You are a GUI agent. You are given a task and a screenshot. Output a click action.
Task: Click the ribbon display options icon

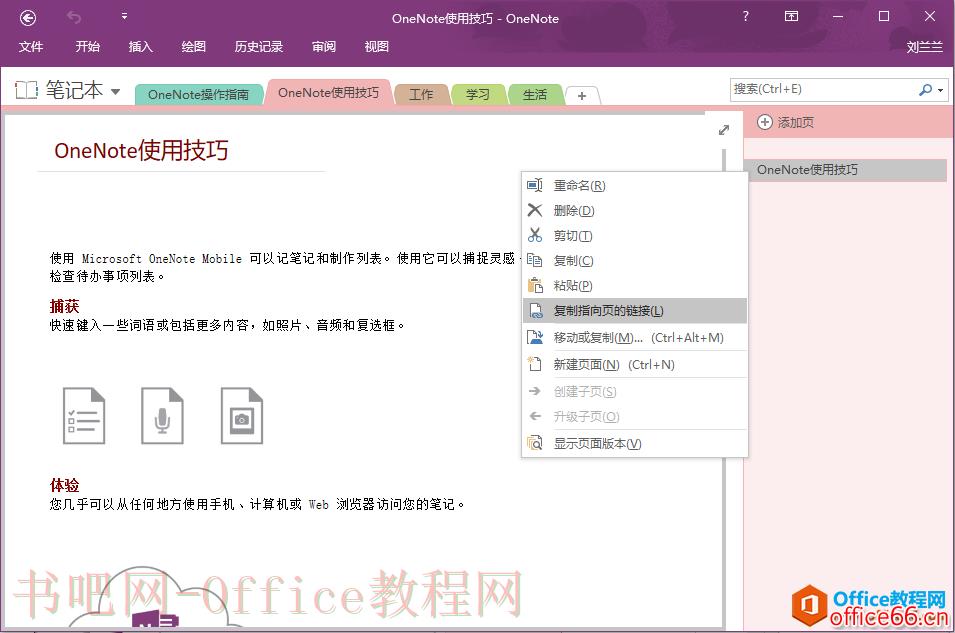coord(791,16)
